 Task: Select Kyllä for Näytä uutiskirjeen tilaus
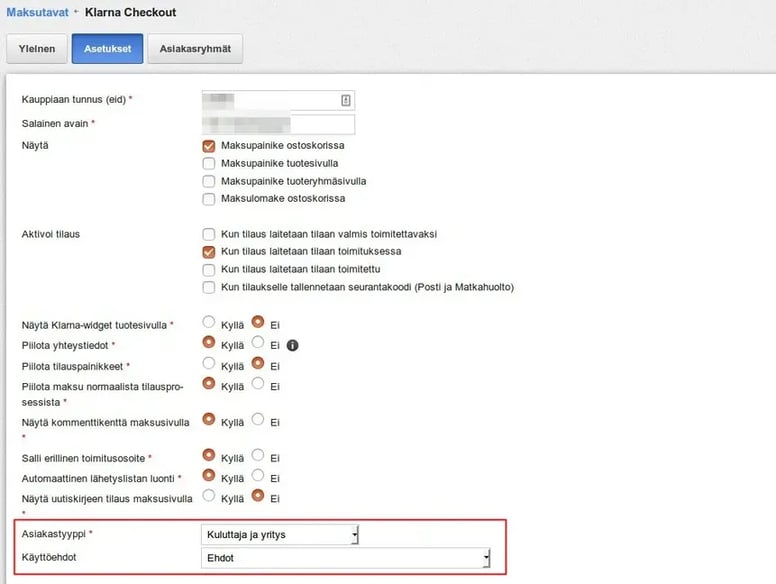coord(209,495)
